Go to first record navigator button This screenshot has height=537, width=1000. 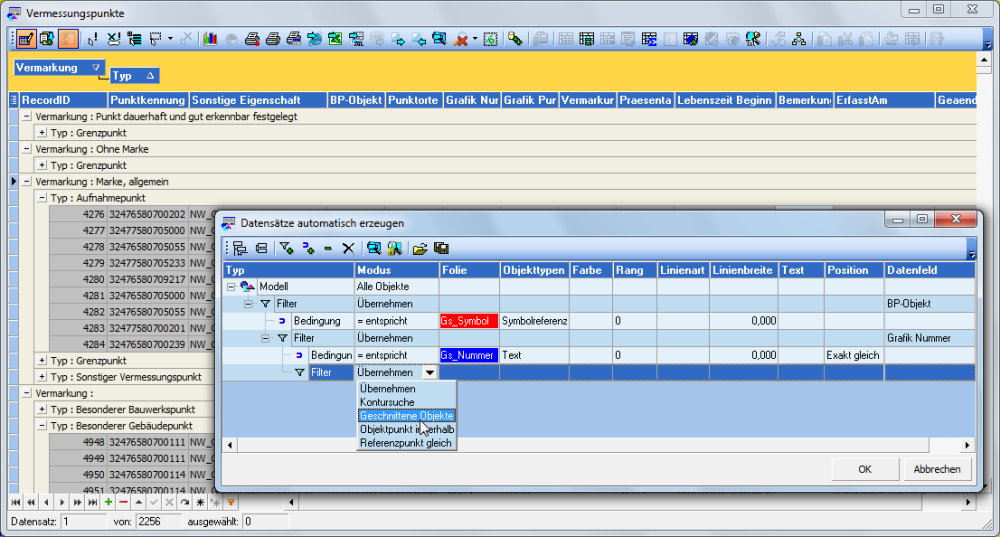click(x=16, y=503)
